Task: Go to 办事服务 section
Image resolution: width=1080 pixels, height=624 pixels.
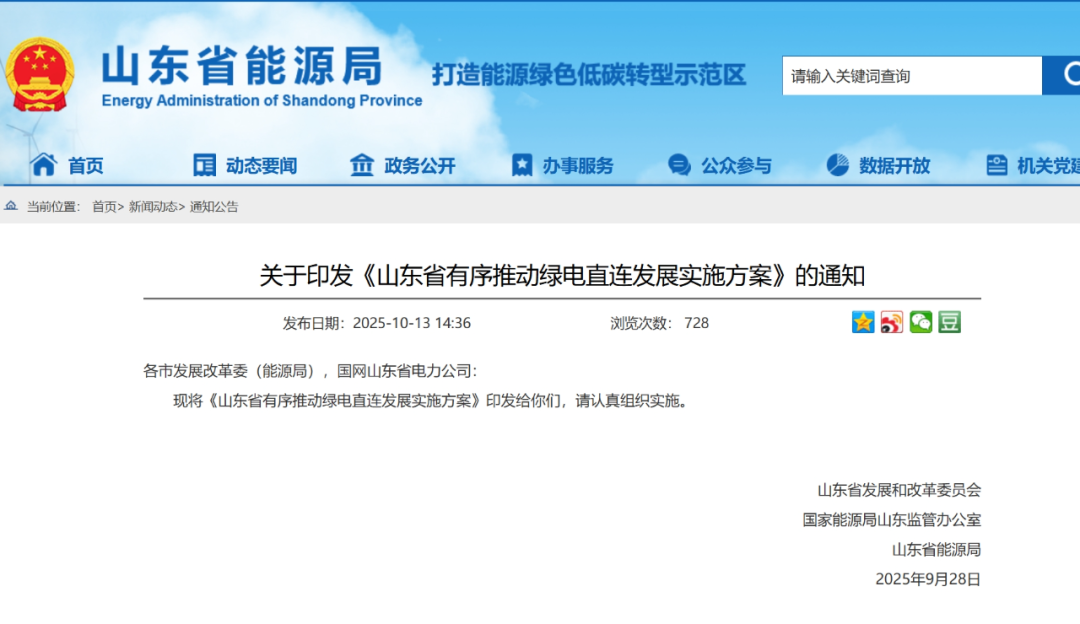Action: (578, 166)
